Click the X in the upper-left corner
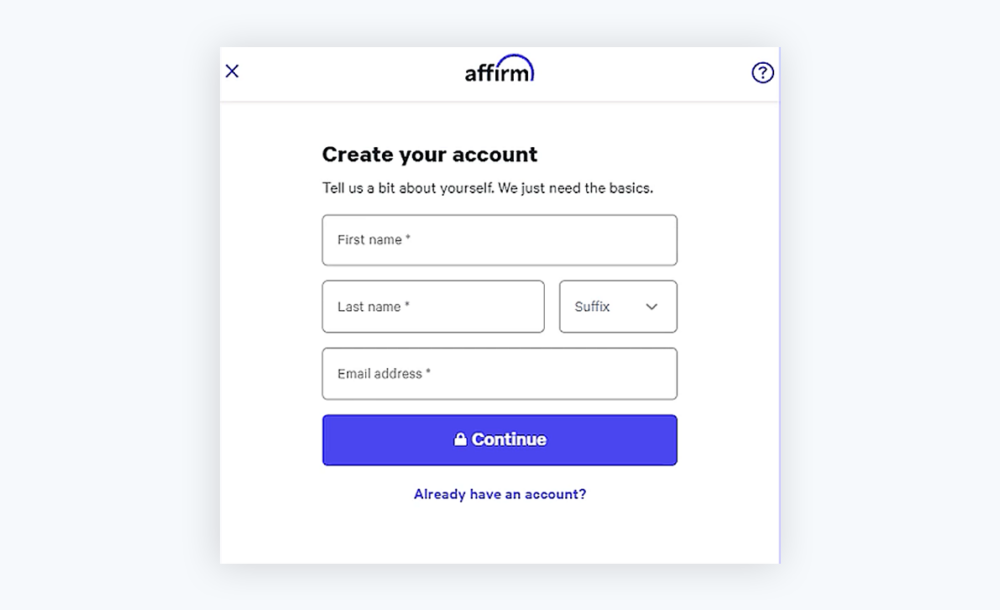1000x610 pixels. 232,71
